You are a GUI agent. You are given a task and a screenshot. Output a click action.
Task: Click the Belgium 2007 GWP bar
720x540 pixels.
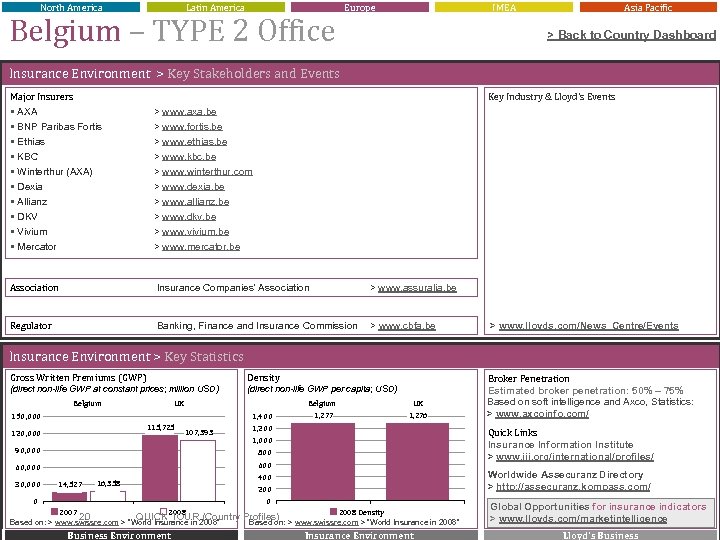coord(69,496)
